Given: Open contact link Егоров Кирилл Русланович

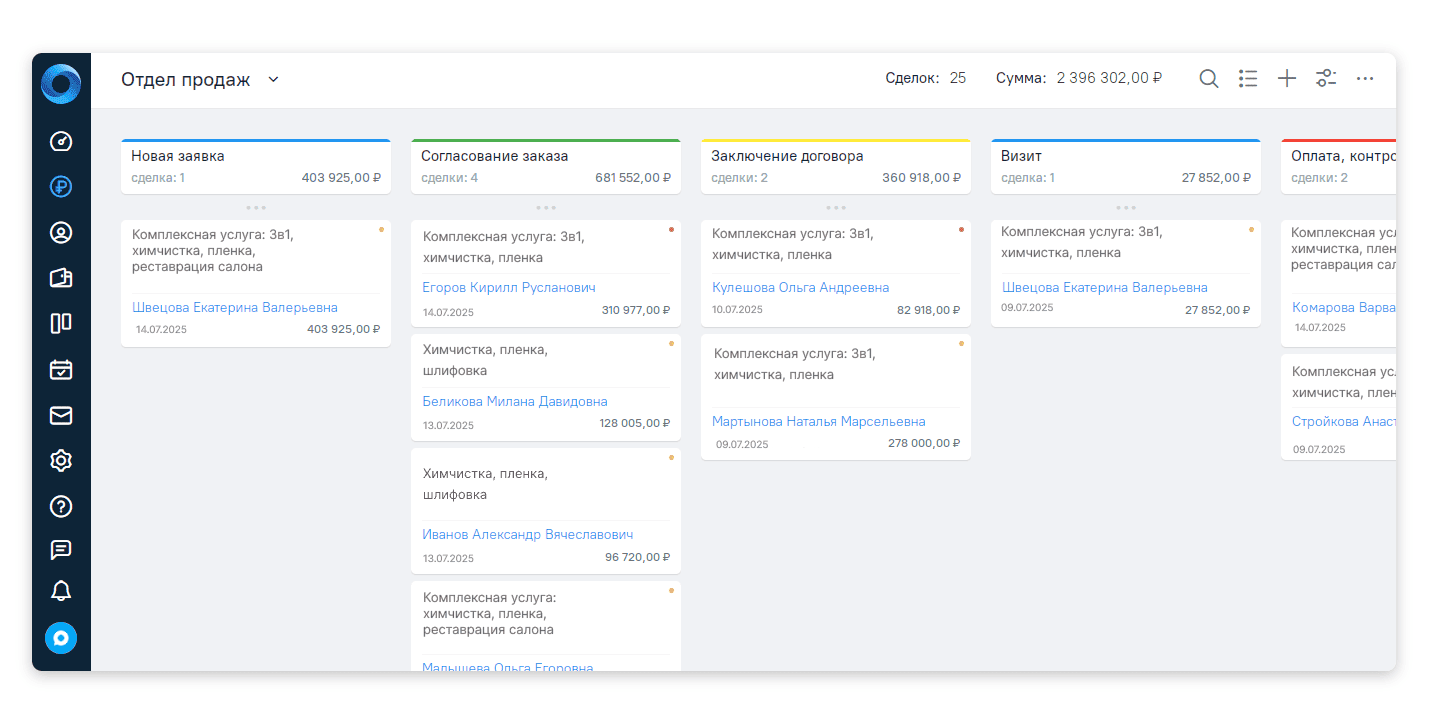Looking at the screenshot, I should tap(509, 288).
